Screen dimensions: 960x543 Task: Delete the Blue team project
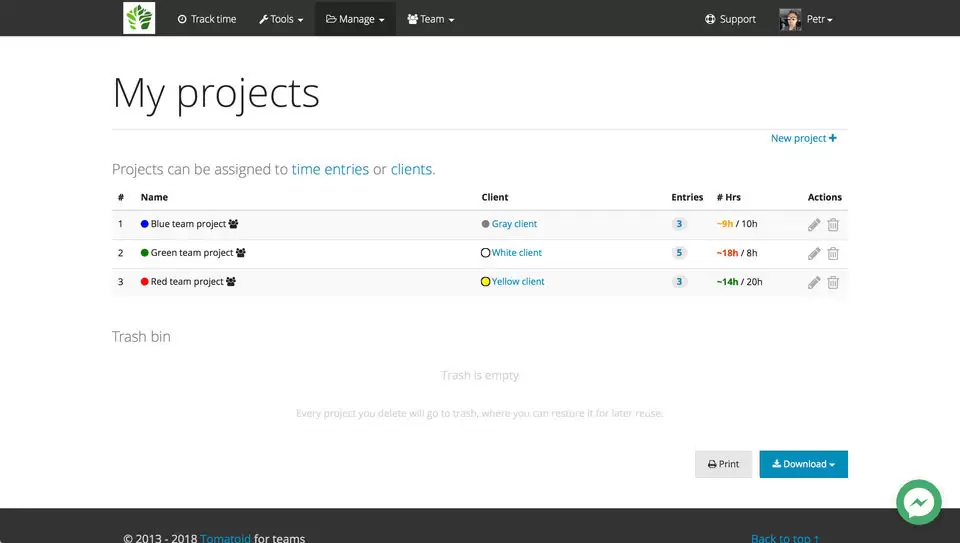pos(833,225)
